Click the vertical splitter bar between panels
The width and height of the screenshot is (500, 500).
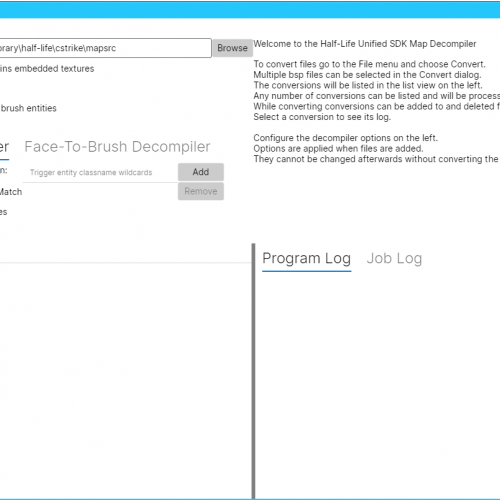(253, 371)
